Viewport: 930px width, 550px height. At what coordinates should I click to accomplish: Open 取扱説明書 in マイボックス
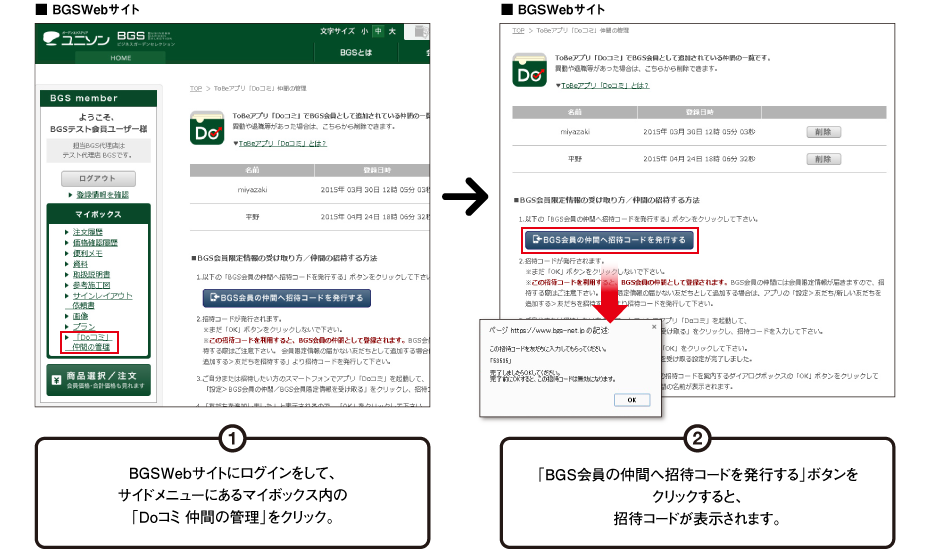(x=91, y=275)
